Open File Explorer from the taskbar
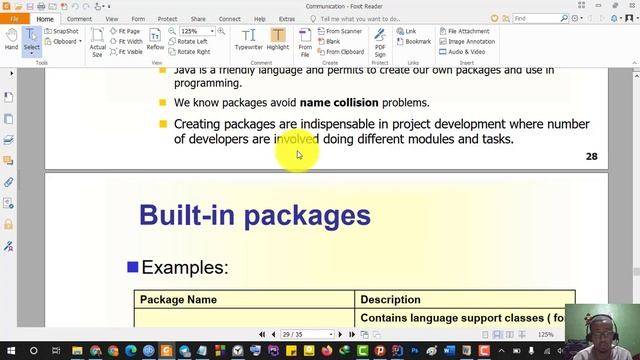The height and width of the screenshot is (360, 640). coord(77,351)
